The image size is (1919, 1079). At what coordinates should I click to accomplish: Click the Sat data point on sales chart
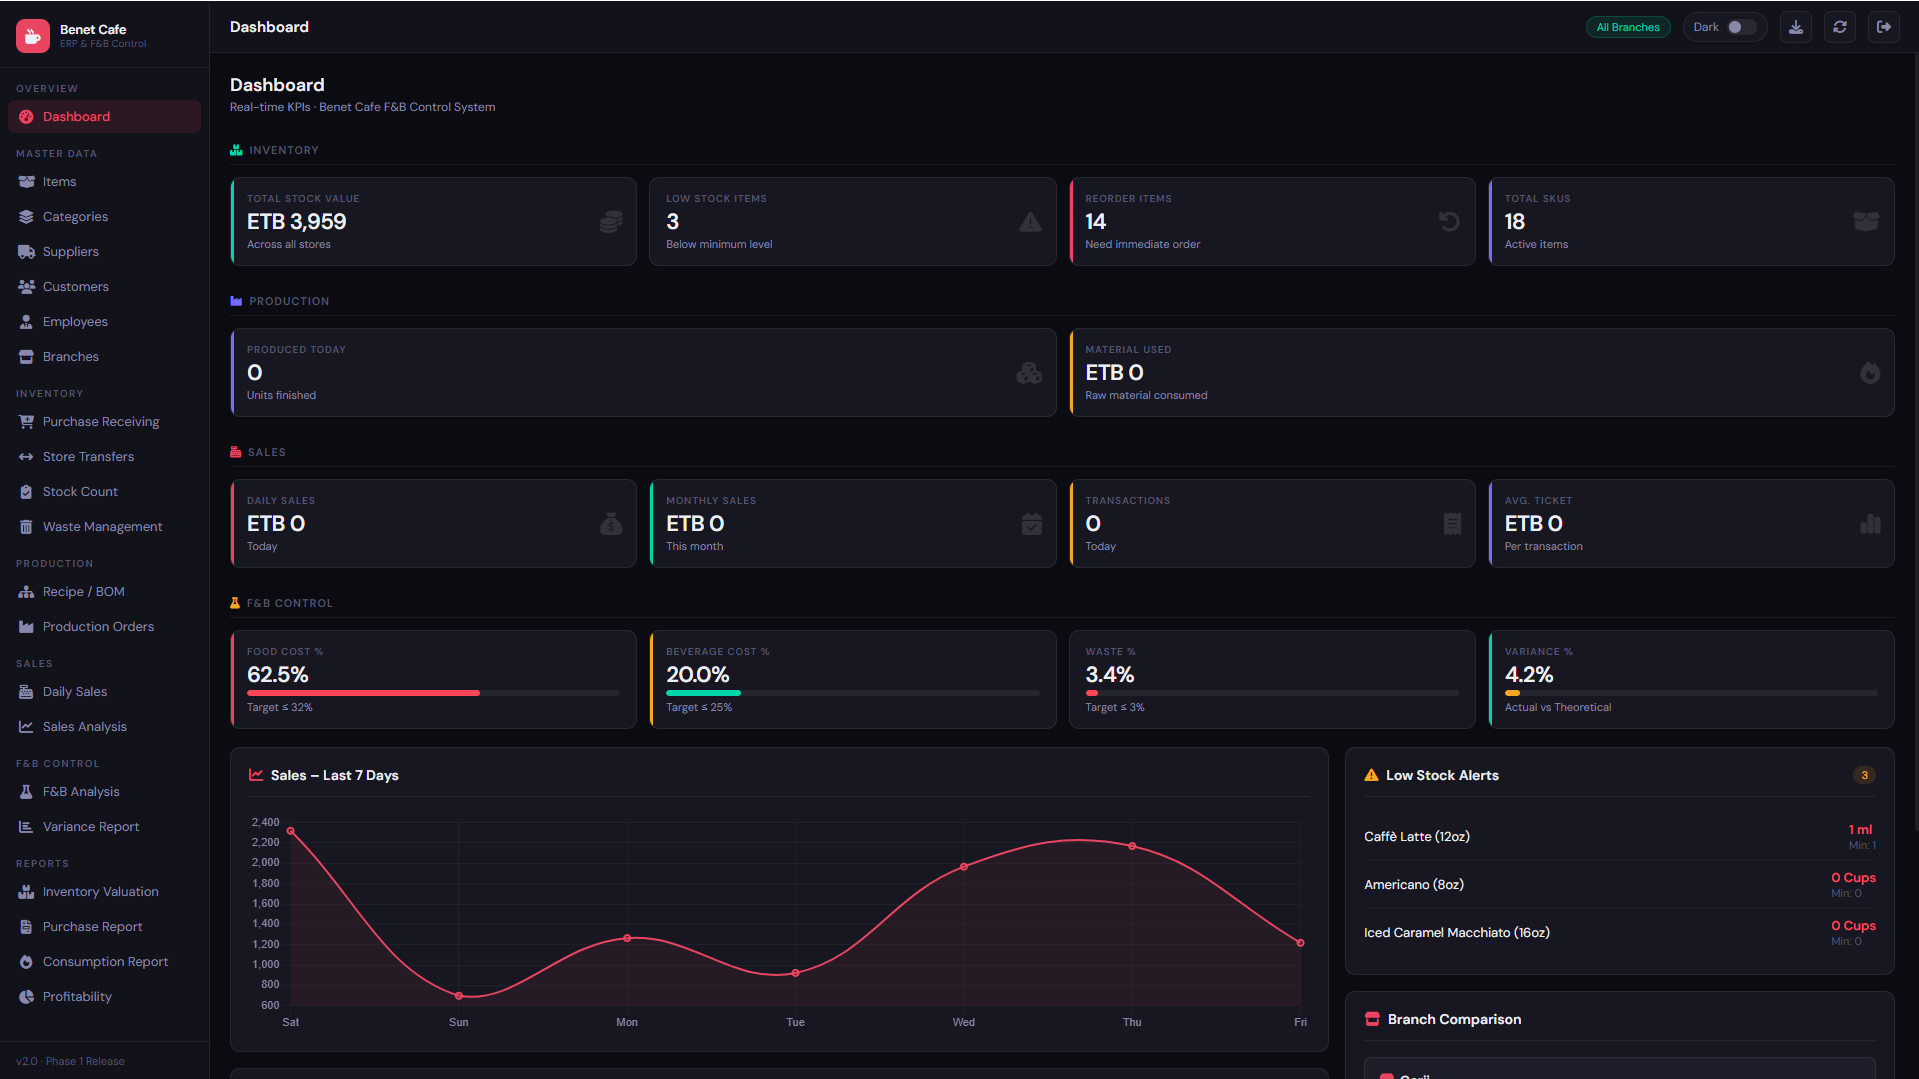pos(291,831)
